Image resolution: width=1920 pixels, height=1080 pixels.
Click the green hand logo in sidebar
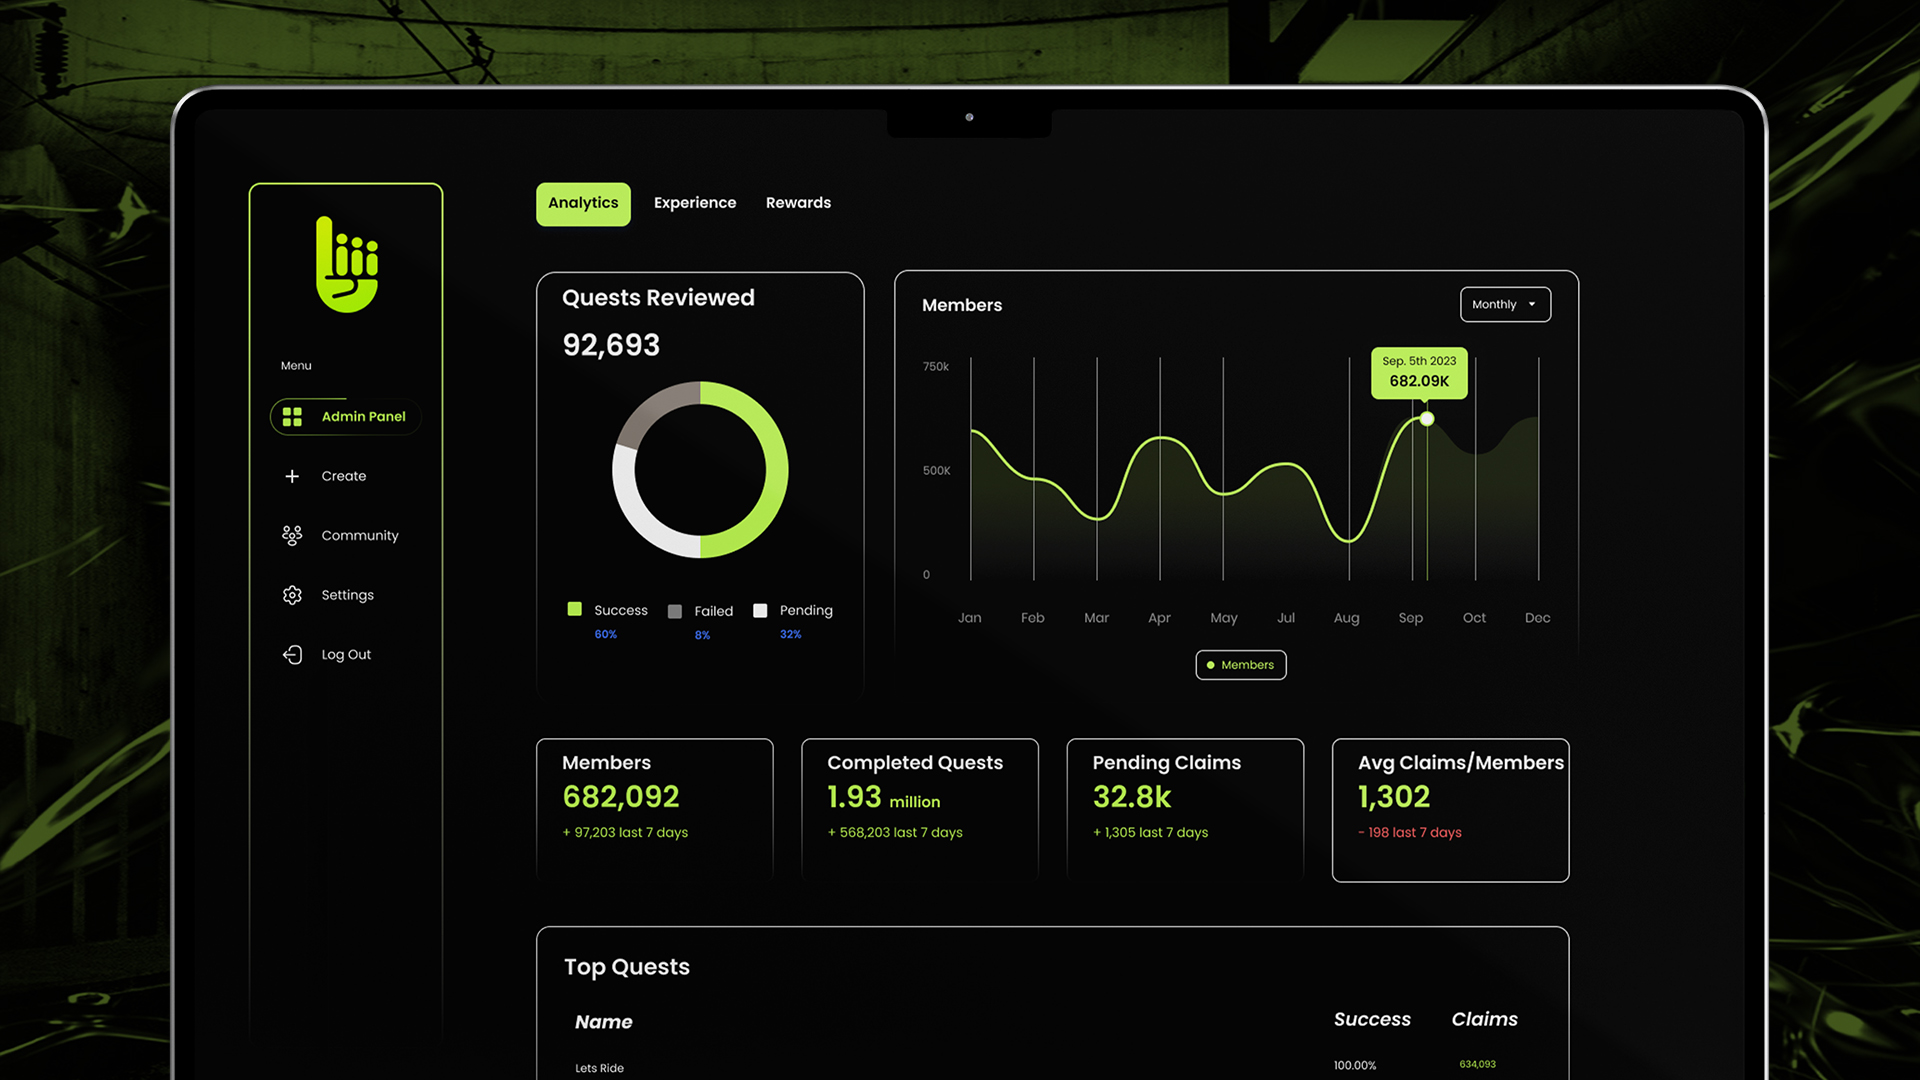tap(347, 264)
